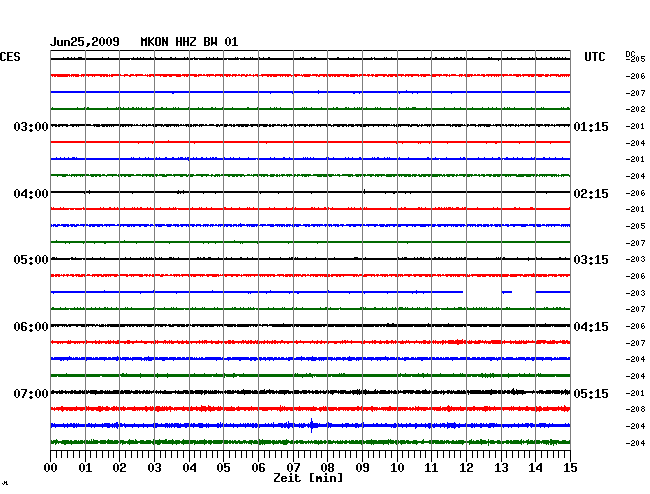
Task: Select DC value -206 beside 02:15
Action: (x=635, y=193)
